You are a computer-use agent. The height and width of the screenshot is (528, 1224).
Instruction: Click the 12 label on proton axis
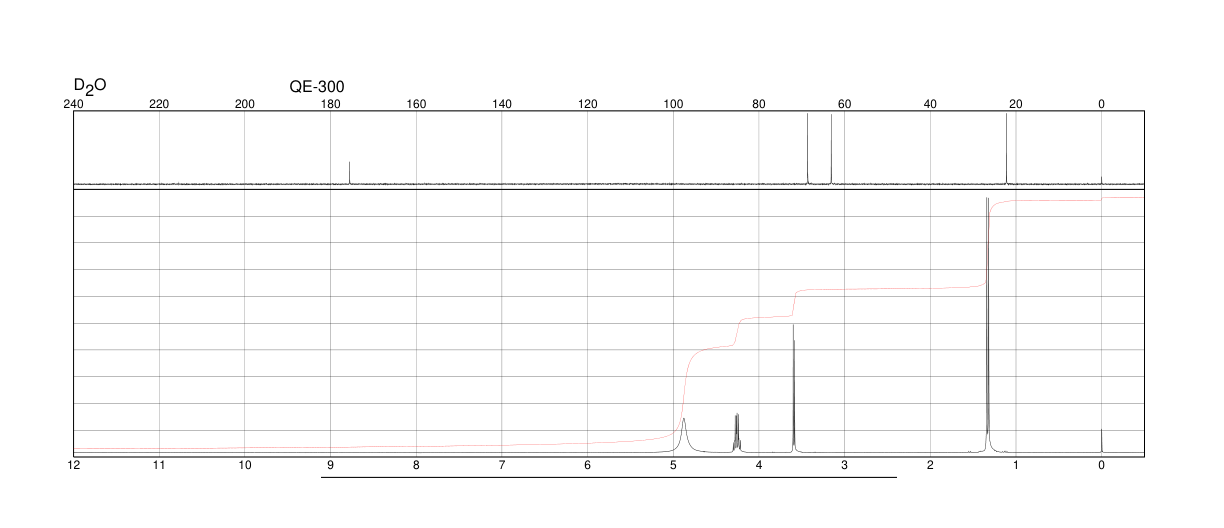point(74,465)
